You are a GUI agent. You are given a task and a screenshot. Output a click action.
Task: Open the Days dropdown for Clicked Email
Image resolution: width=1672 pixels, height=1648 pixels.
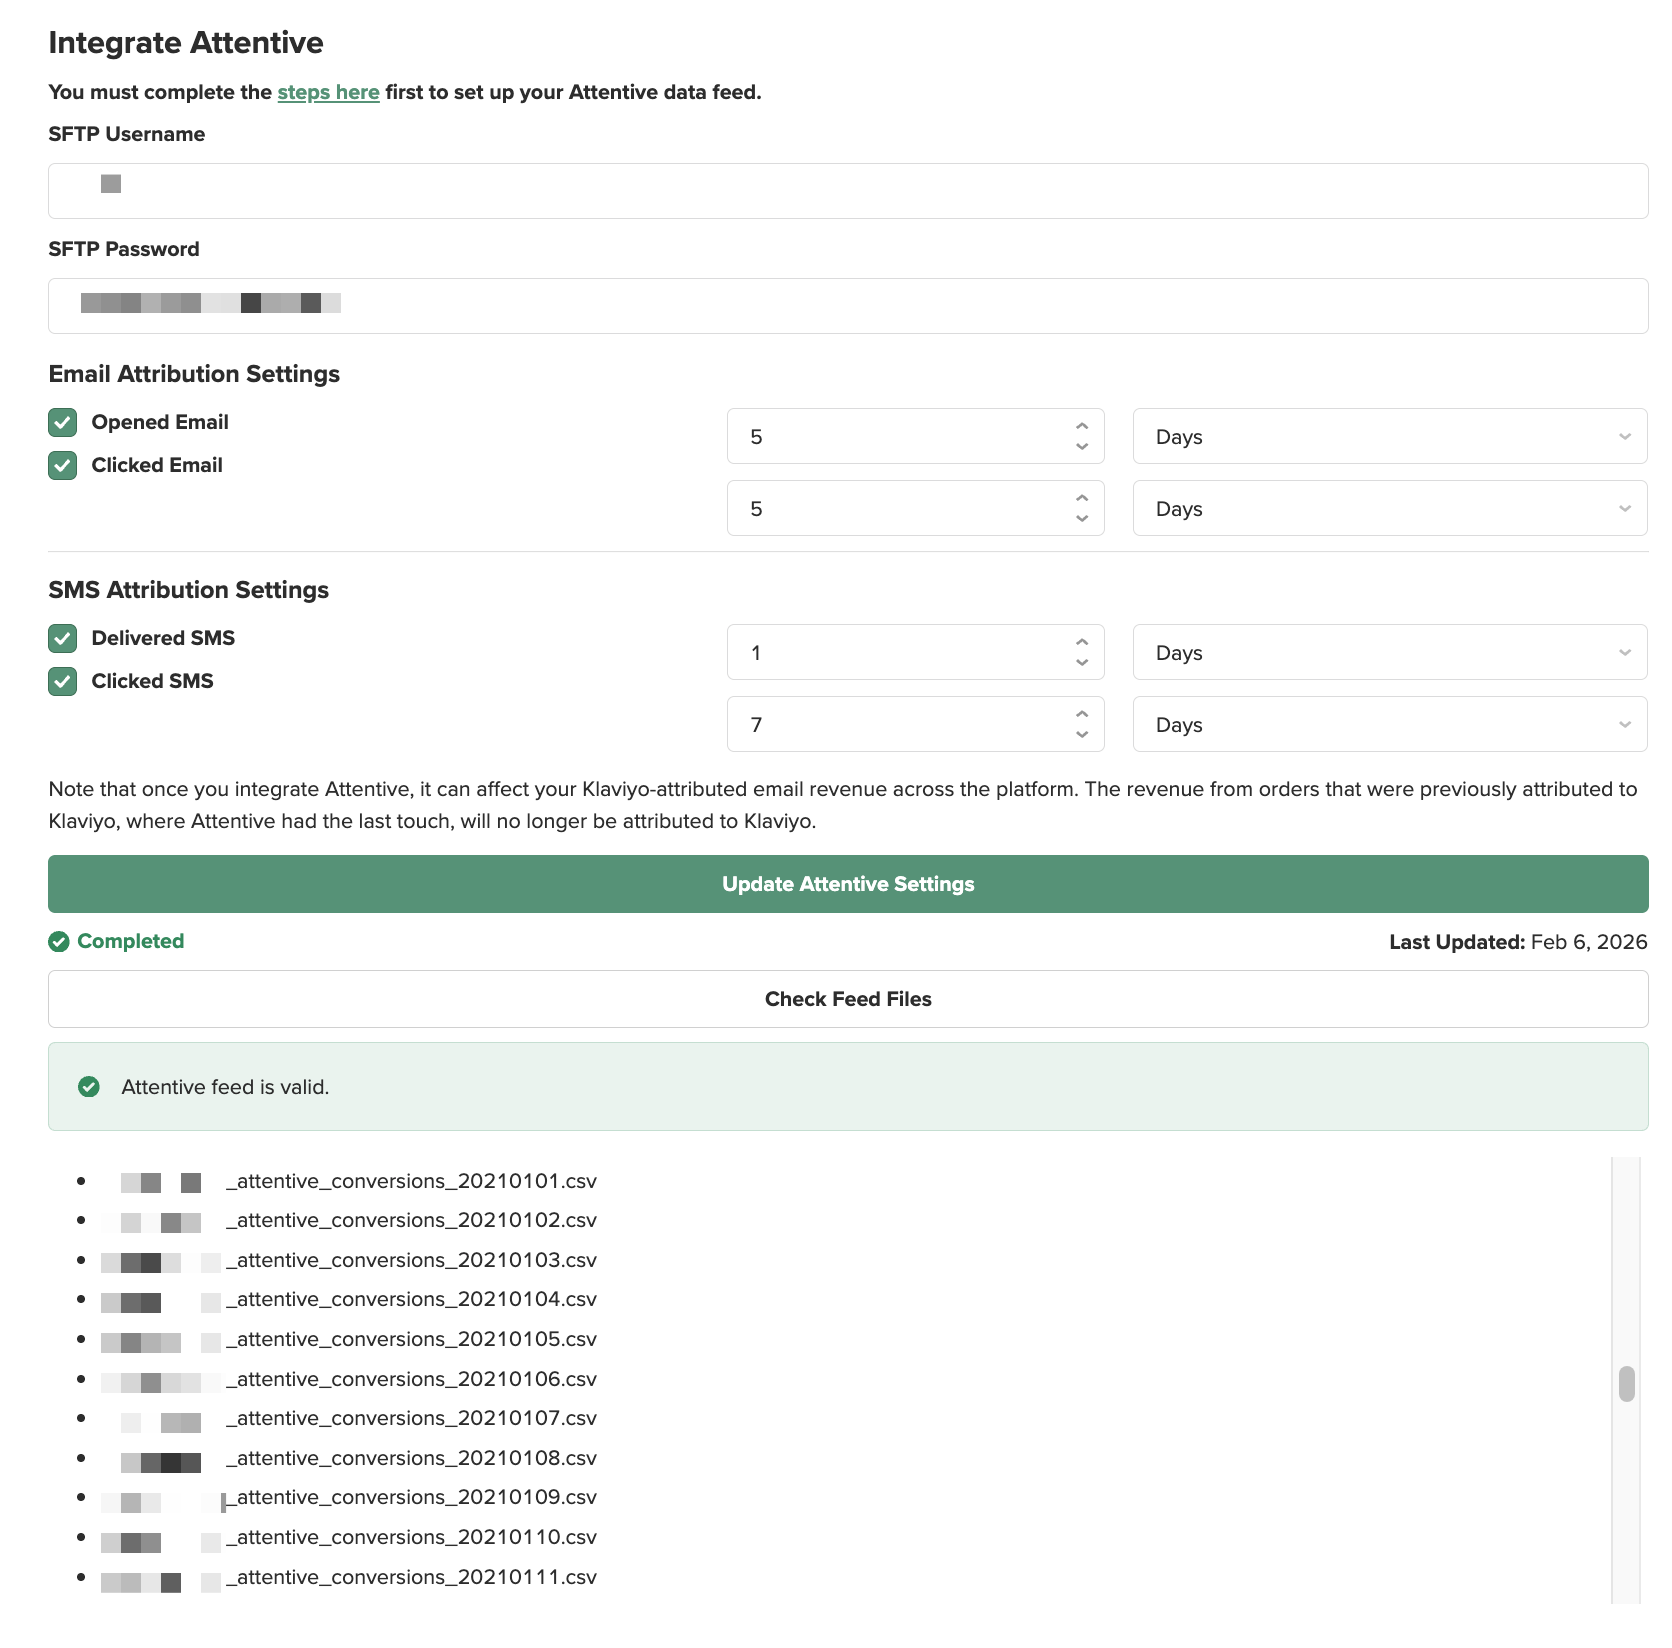click(x=1390, y=508)
